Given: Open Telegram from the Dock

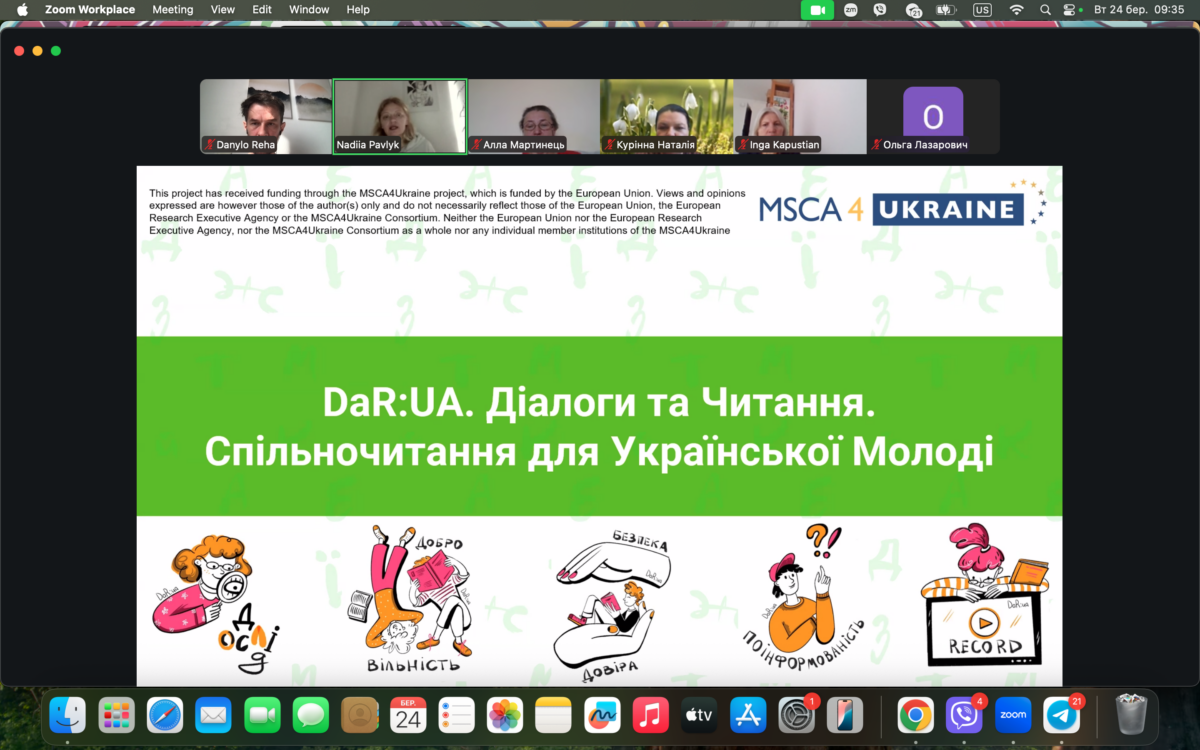Looking at the screenshot, I should click(1062, 715).
